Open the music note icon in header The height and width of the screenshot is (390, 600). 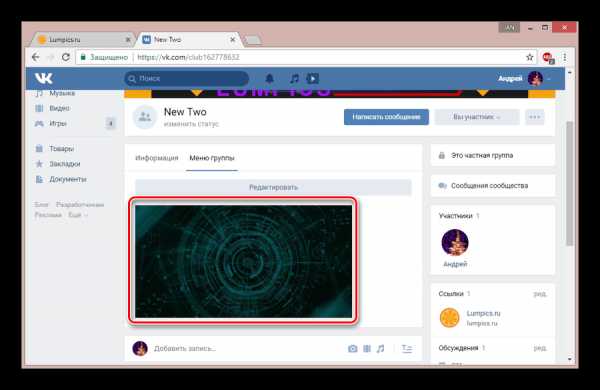(294, 78)
